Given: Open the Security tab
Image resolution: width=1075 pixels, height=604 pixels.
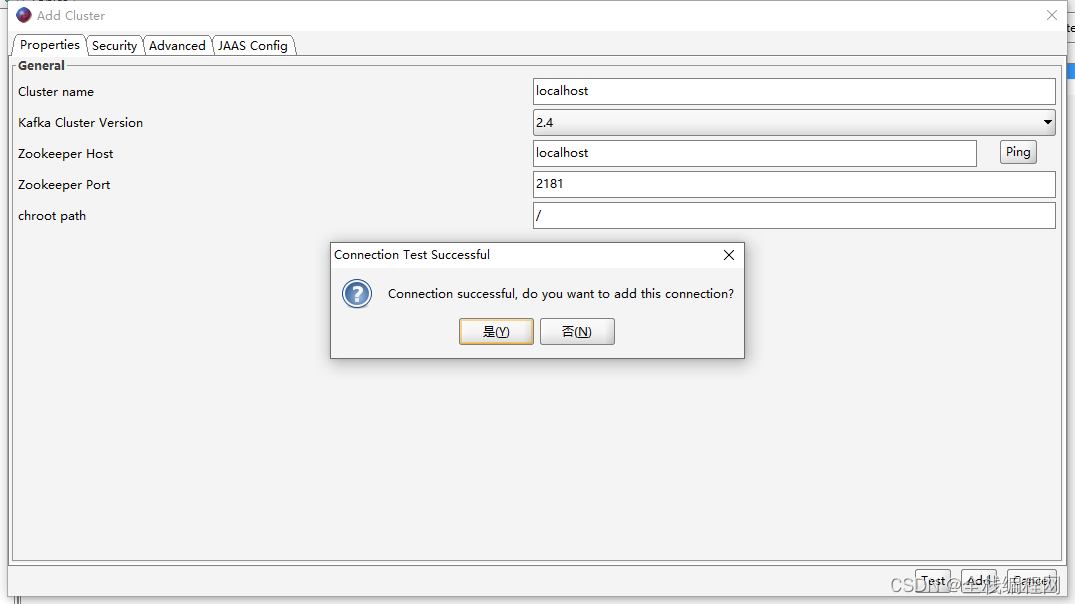Looking at the screenshot, I should 114,45.
